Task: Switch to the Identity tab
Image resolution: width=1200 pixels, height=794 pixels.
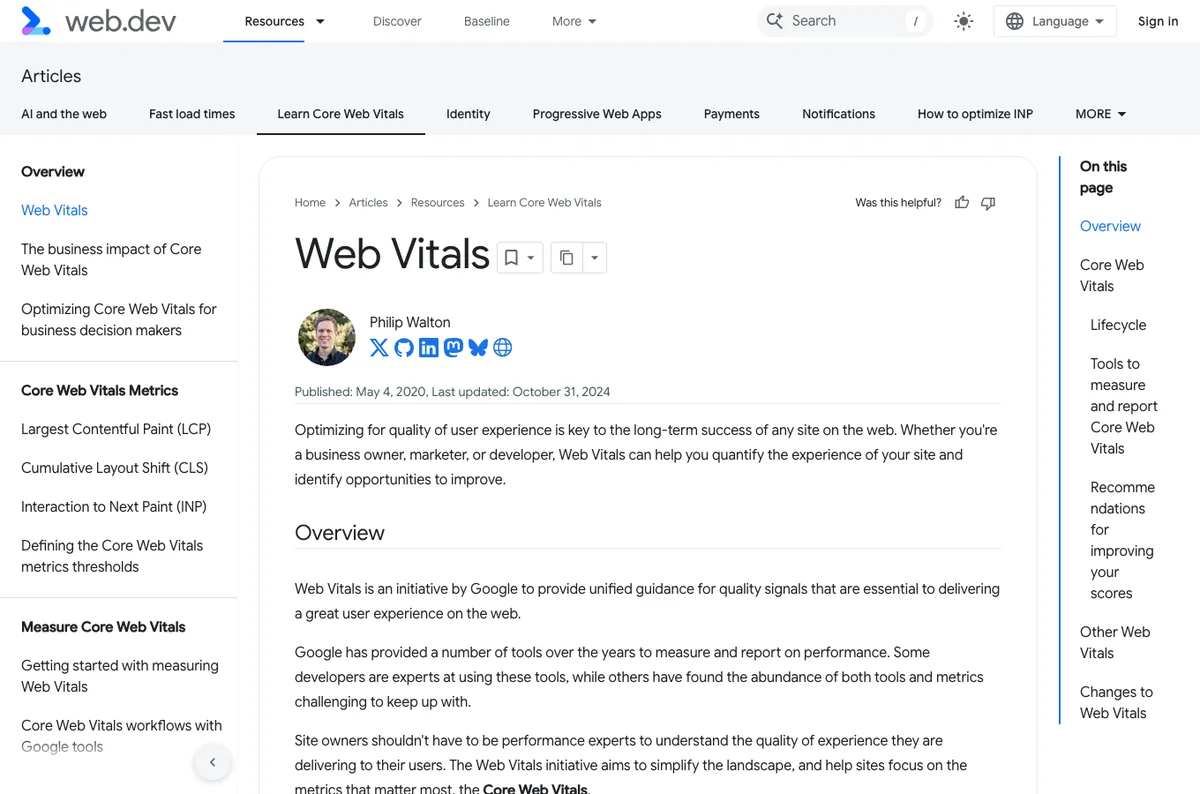Action: click(468, 114)
